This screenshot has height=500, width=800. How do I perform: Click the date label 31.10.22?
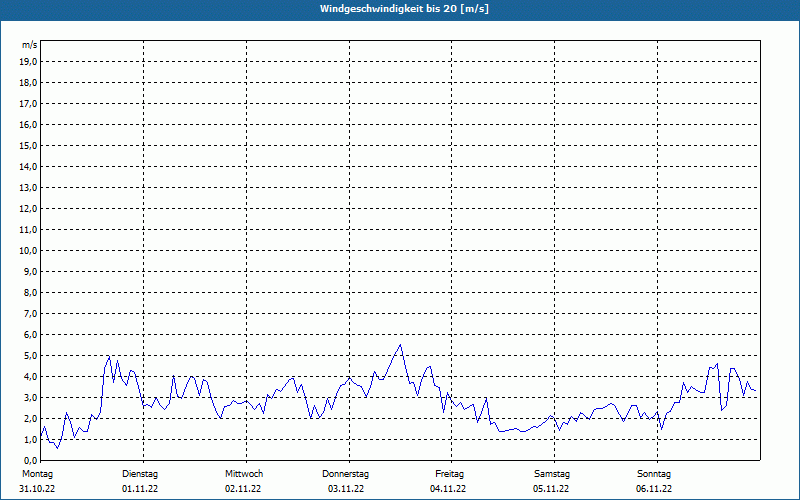point(37,489)
